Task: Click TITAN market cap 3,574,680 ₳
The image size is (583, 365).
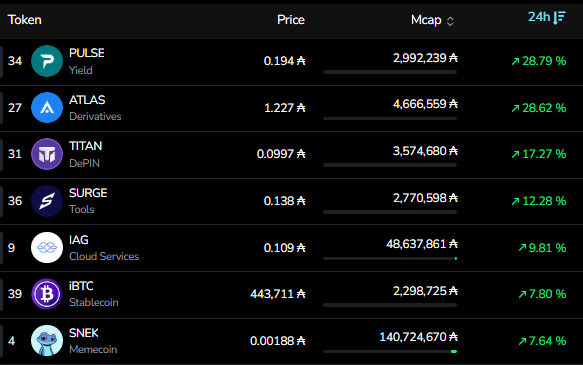Action: tap(425, 151)
